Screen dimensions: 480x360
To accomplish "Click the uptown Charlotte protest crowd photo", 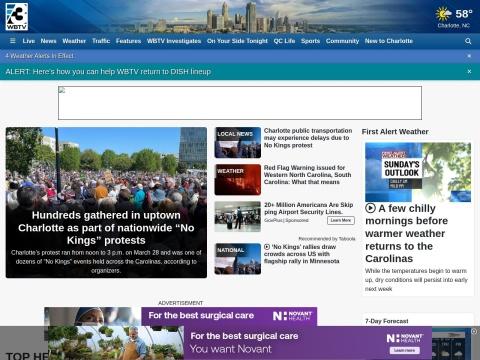I will [x=106, y=167].
